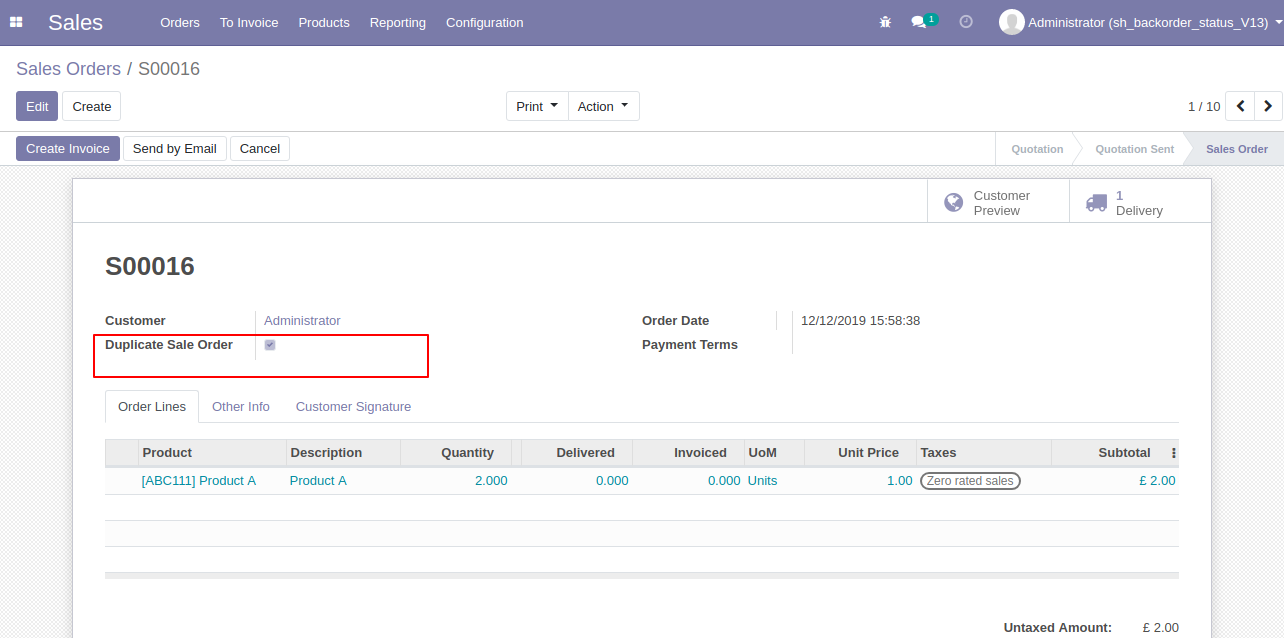Click the order date 12/12/2019 15:58:38
Viewport: 1284px width, 638px height.
point(860,321)
